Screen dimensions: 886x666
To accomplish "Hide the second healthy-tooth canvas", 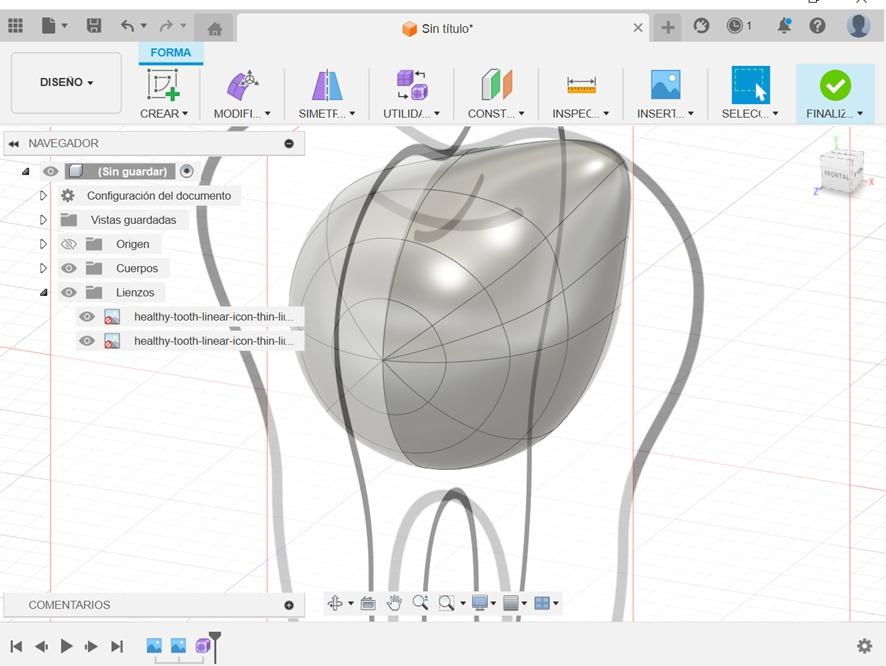I will (x=86, y=341).
